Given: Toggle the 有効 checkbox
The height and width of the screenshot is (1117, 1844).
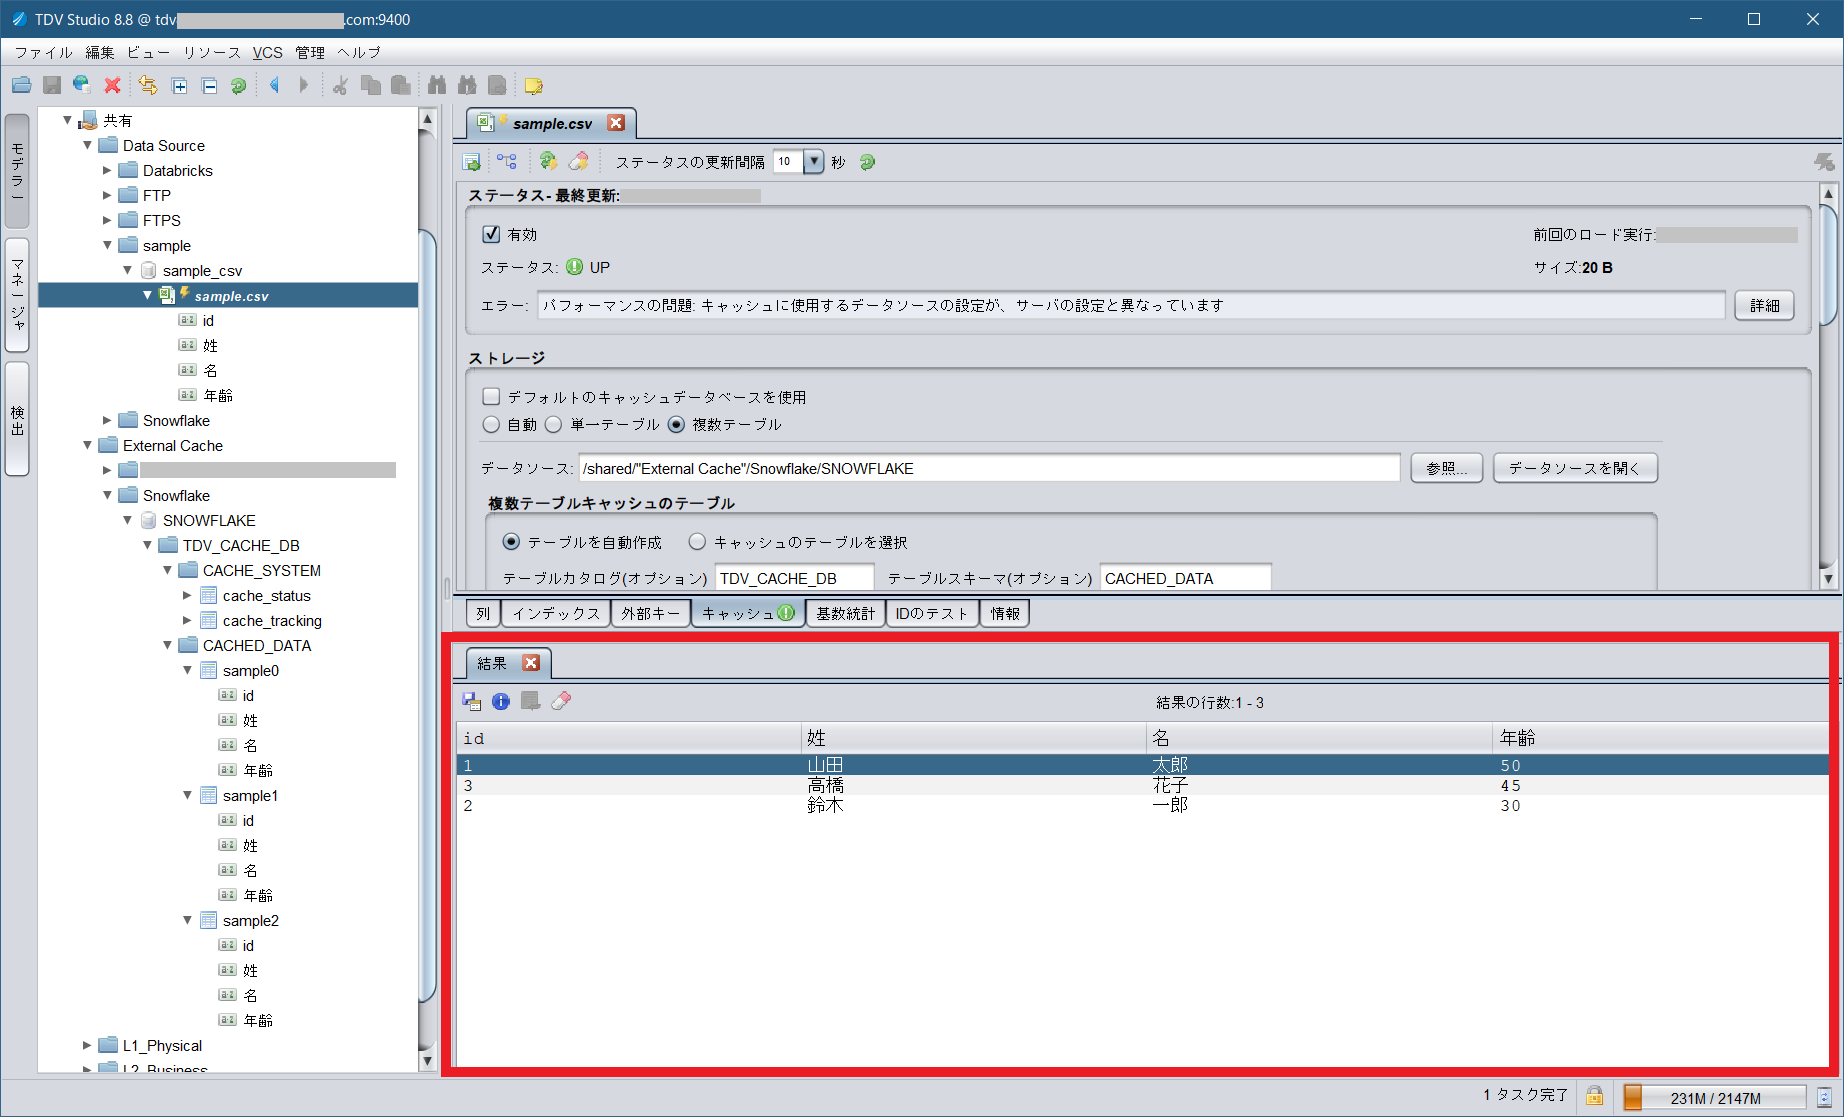Looking at the screenshot, I should click(x=491, y=234).
